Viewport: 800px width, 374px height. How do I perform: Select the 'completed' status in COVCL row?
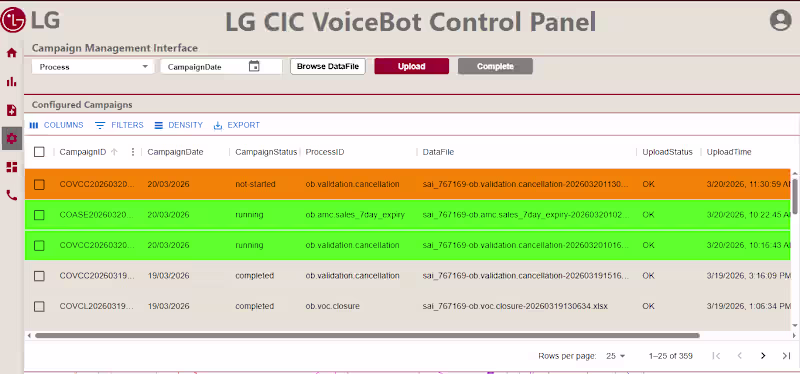coord(255,307)
